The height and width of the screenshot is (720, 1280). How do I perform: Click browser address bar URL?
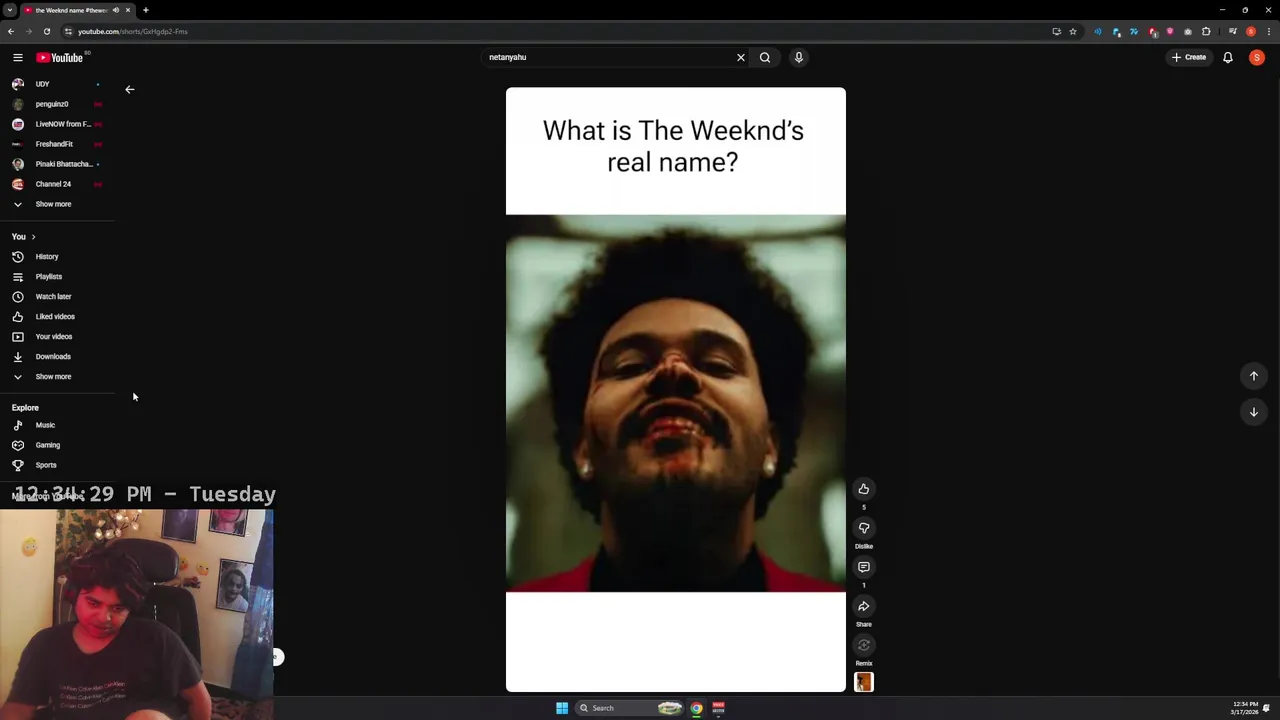click(133, 32)
